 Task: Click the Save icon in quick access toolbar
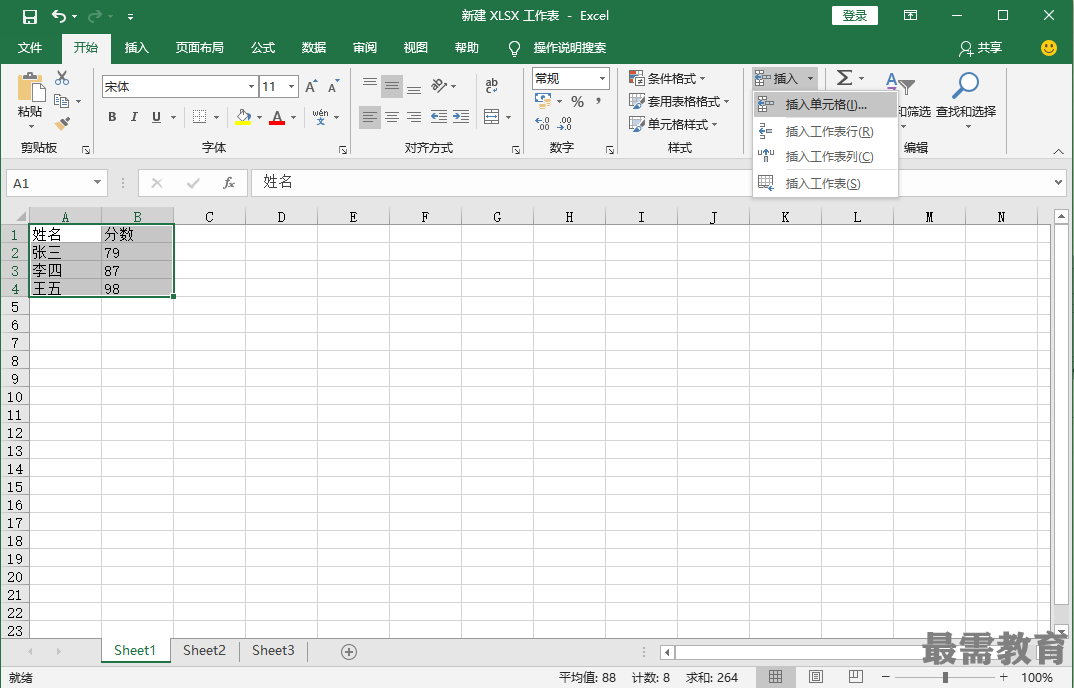coord(29,16)
